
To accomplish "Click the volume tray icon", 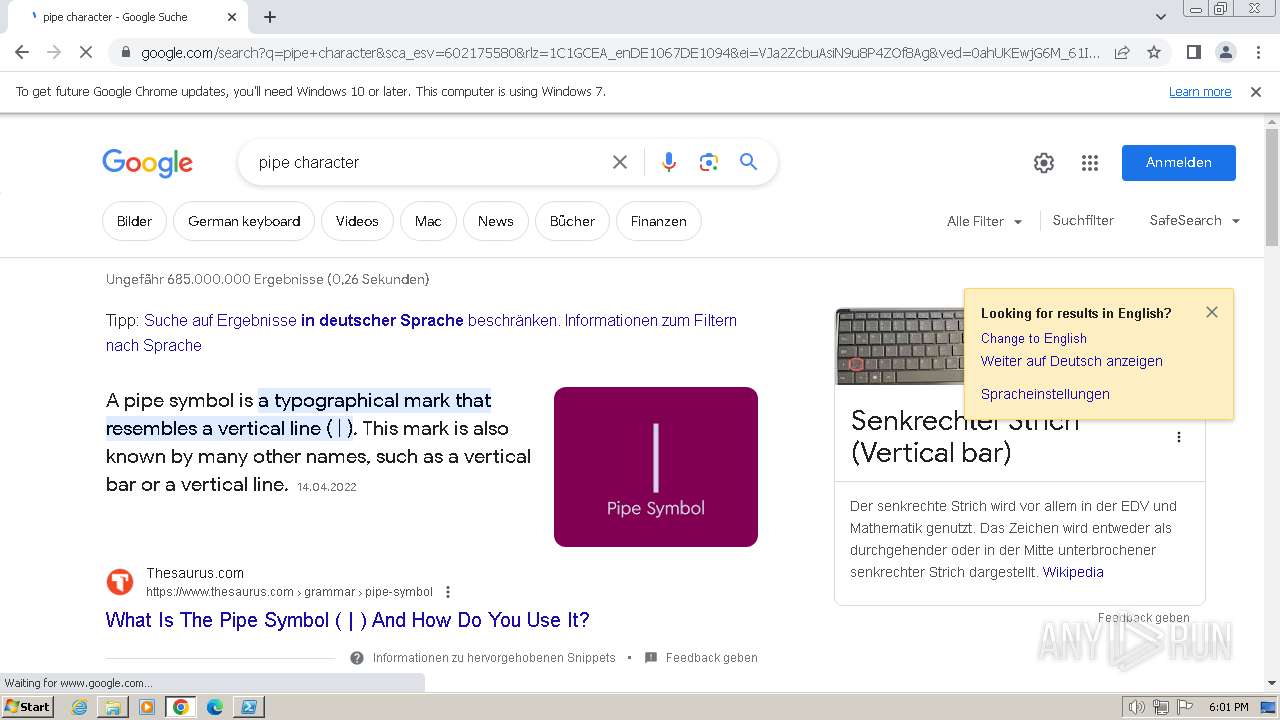I will (1138, 707).
